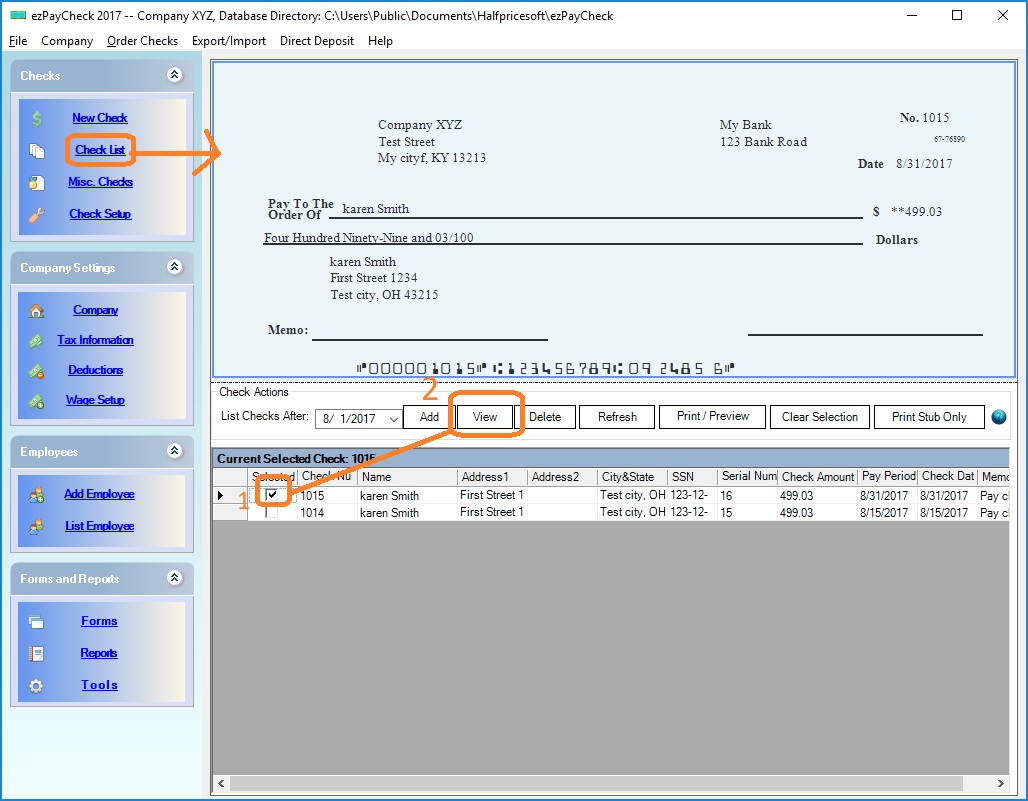Screen dimensions: 1028x801
Task: Click the Tools gear icon
Action: [x=37, y=686]
